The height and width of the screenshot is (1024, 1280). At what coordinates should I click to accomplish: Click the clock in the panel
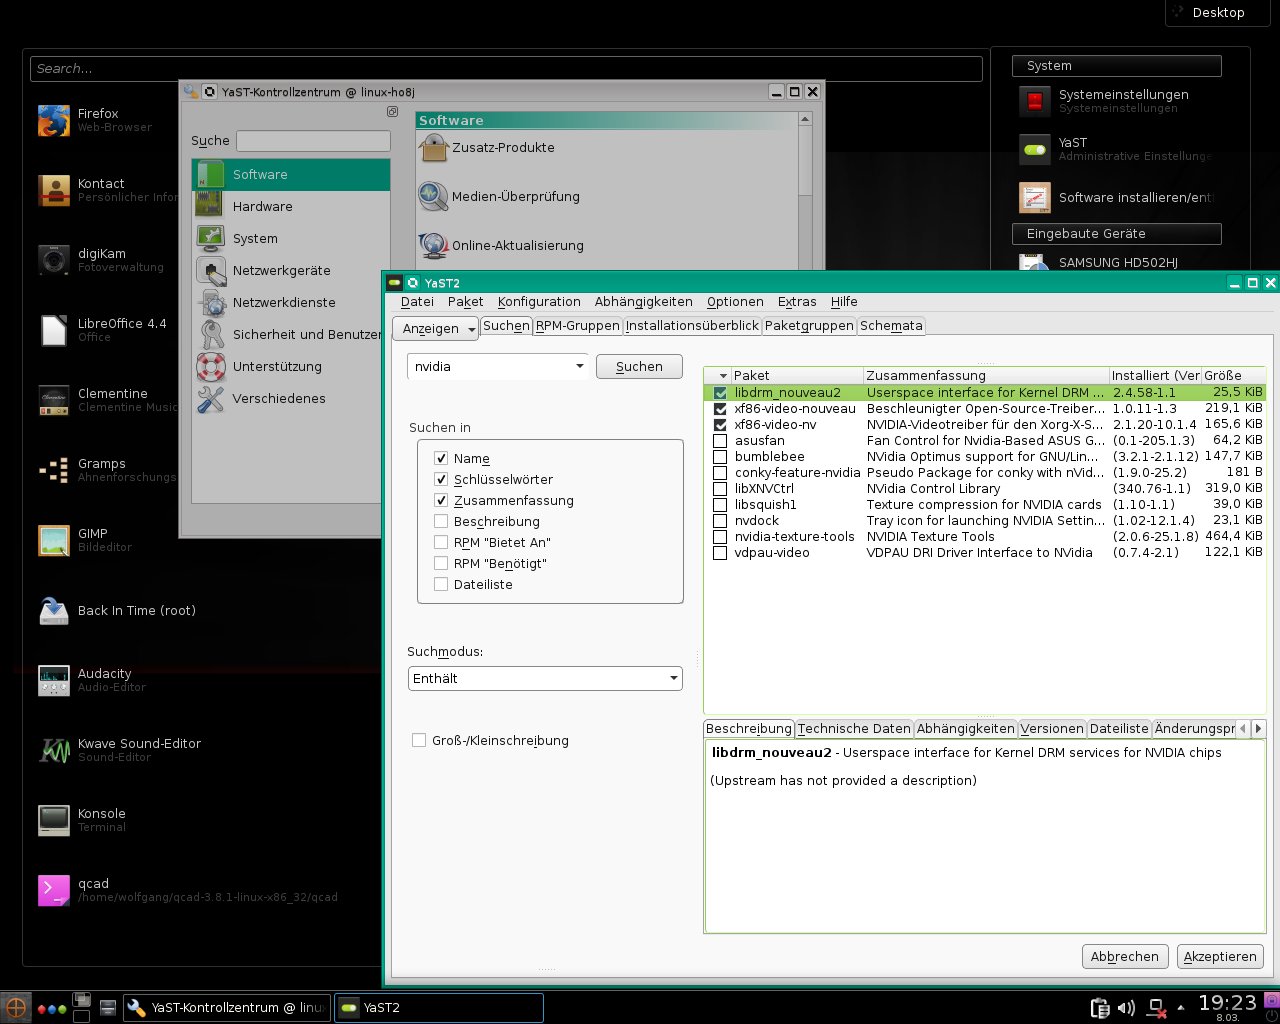point(1227,1003)
